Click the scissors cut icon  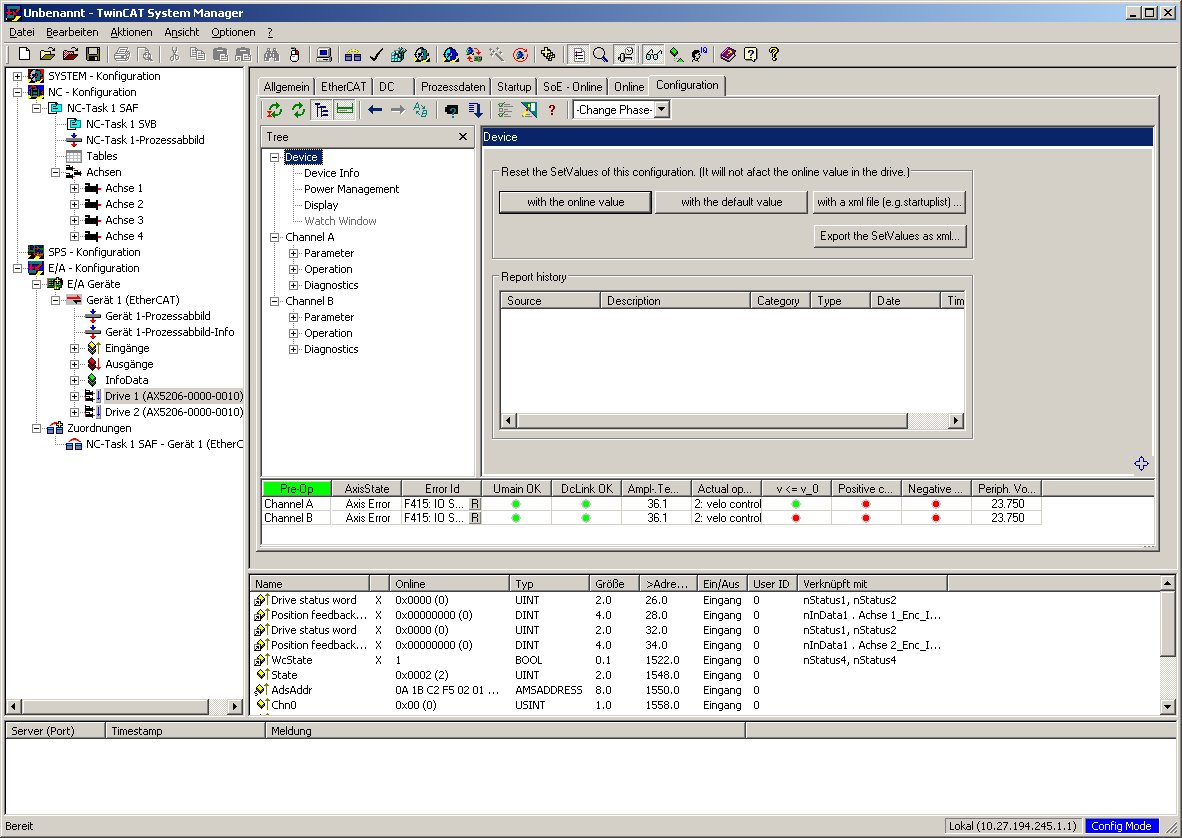tap(174, 54)
